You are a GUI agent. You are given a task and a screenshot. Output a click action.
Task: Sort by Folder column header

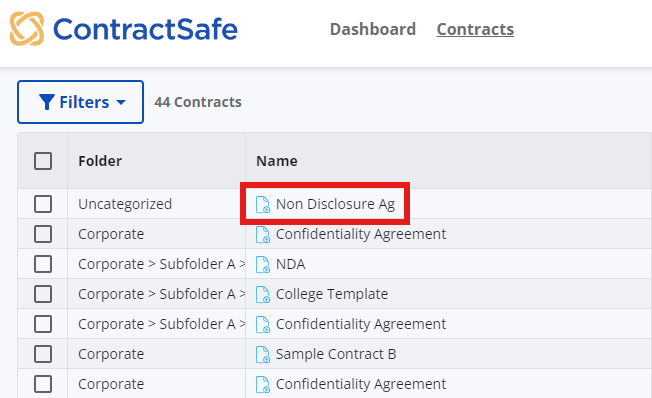pyautogui.click(x=100, y=161)
